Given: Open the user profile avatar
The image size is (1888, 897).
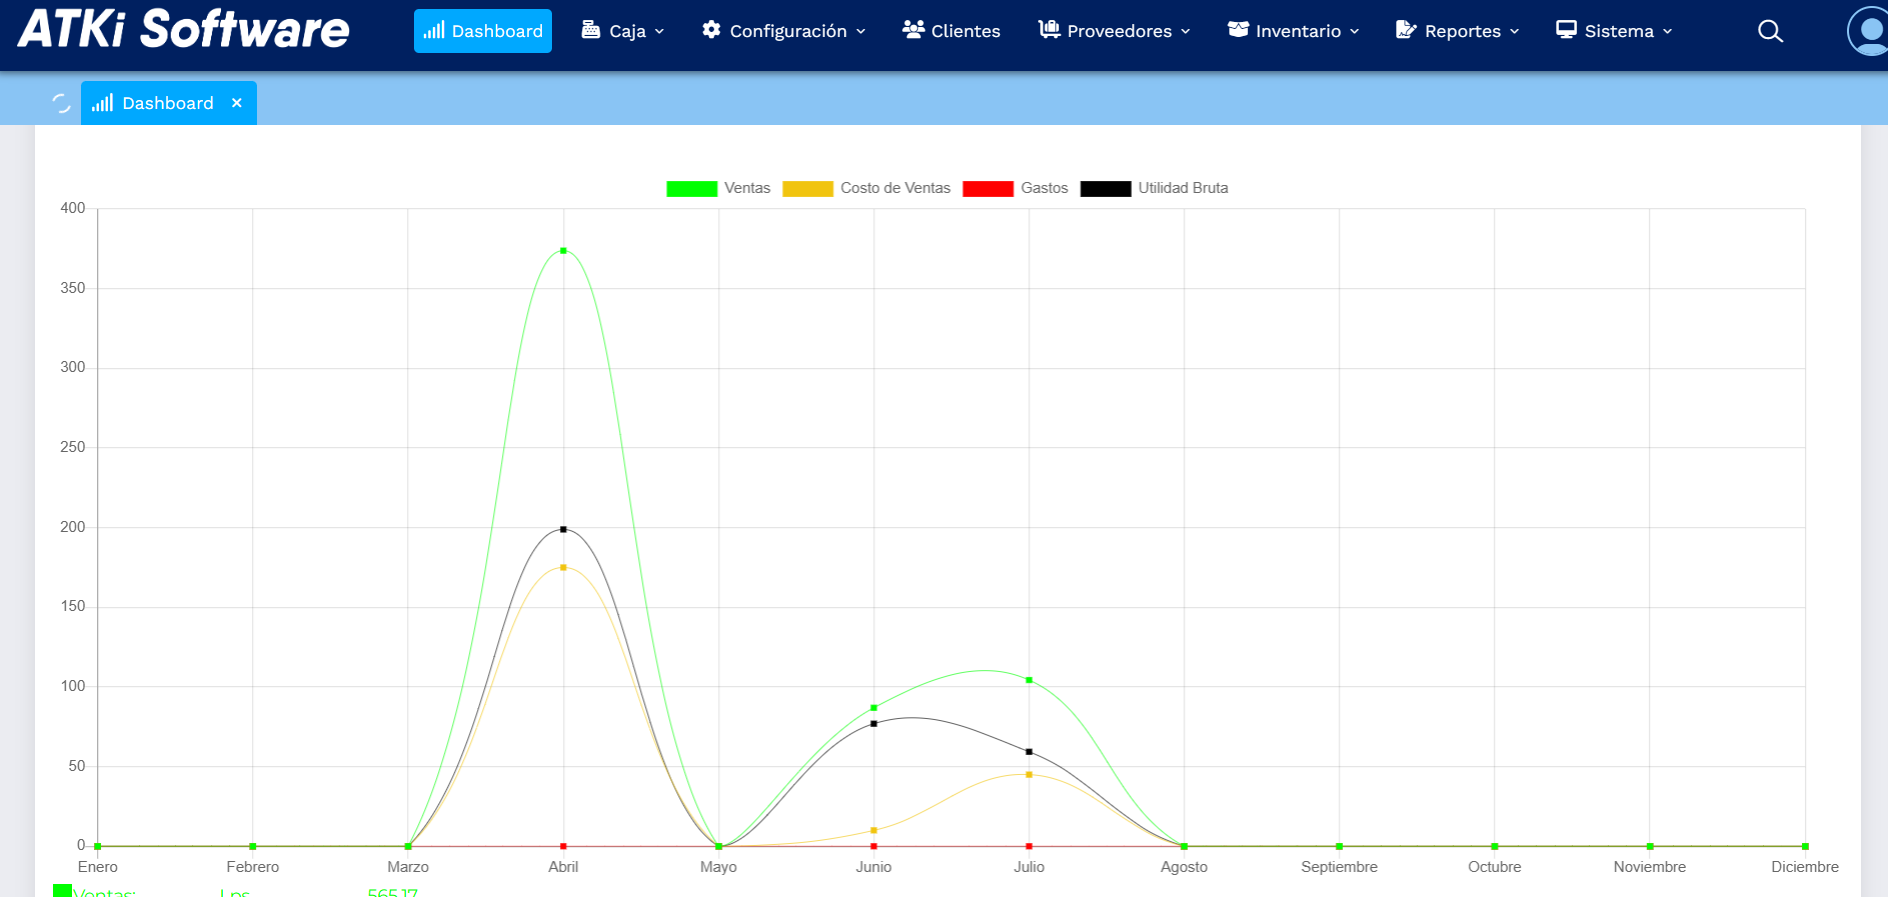Looking at the screenshot, I should tap(1867, 31).
